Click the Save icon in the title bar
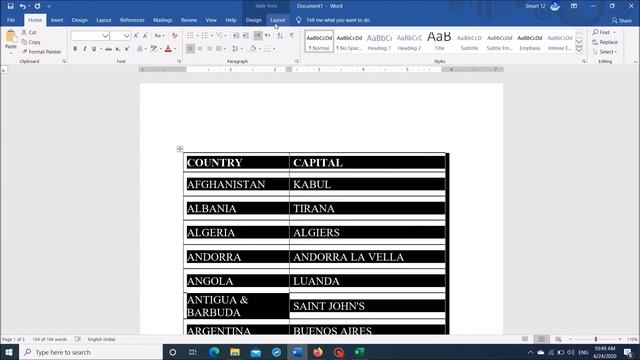The height and width of the screenshot is (360, 640). (11, 6)
